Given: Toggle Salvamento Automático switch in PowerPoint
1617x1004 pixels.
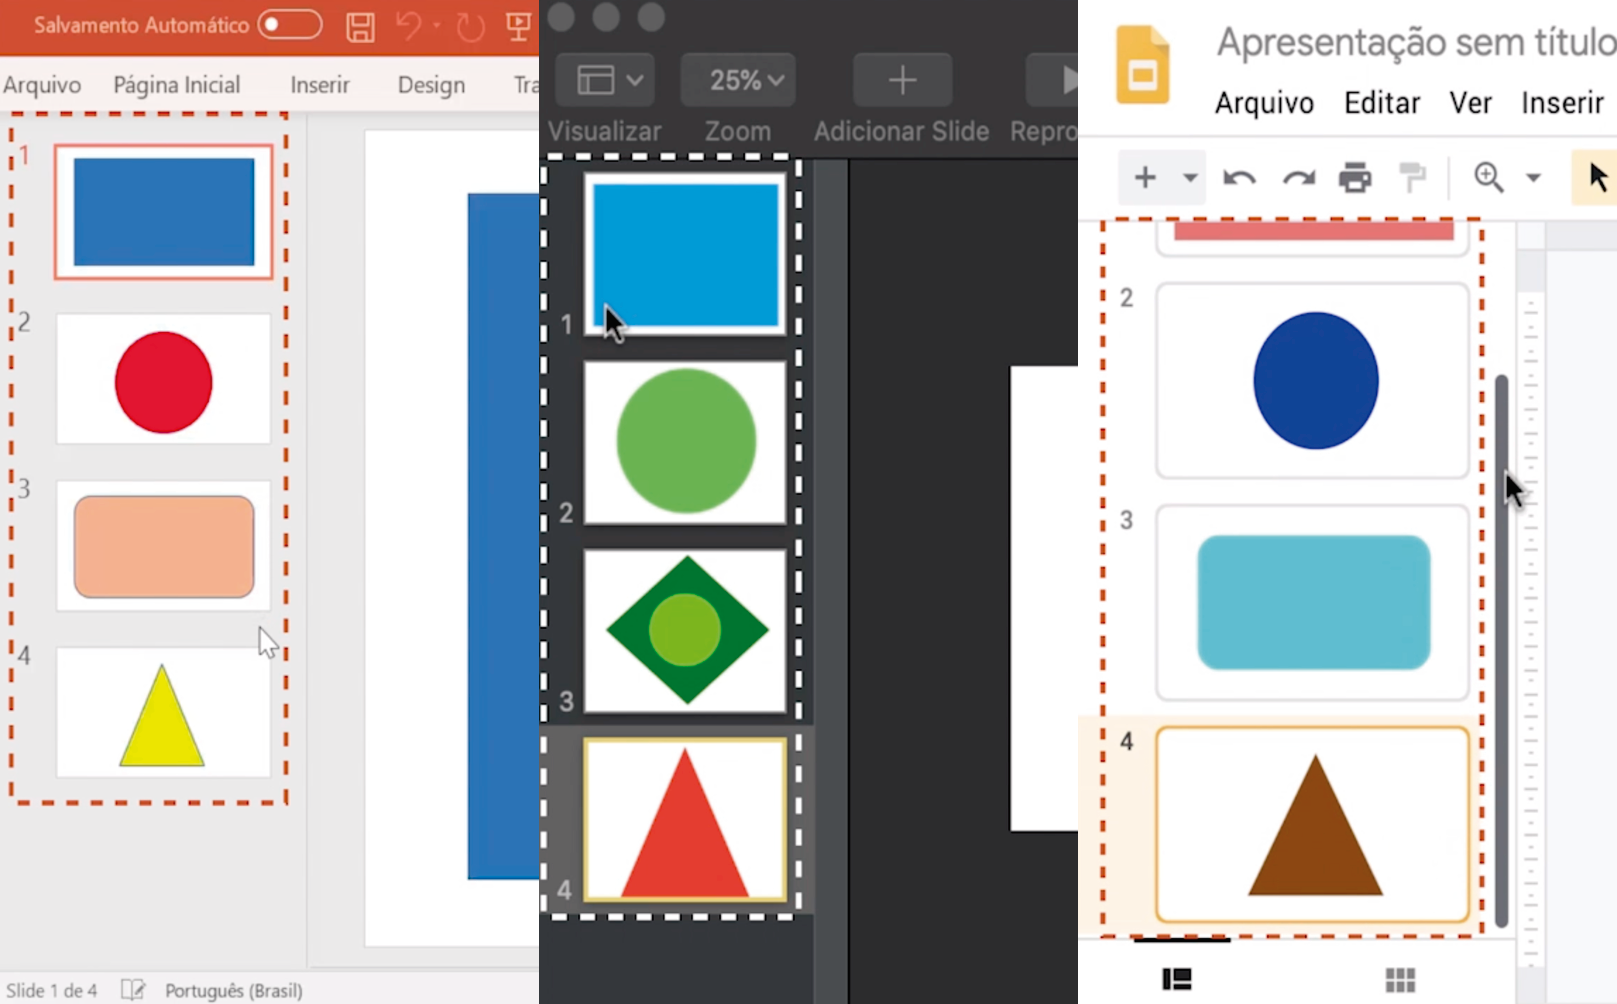Looking at the screenshot, I should pos(290,25).
